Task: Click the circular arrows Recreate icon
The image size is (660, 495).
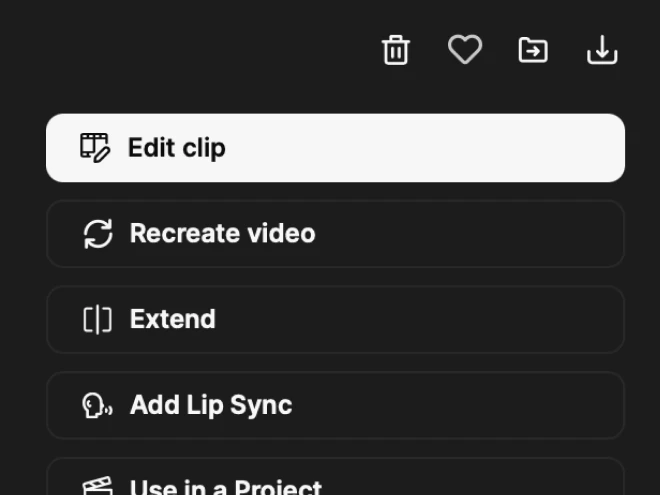Action: tap(97, 234)
